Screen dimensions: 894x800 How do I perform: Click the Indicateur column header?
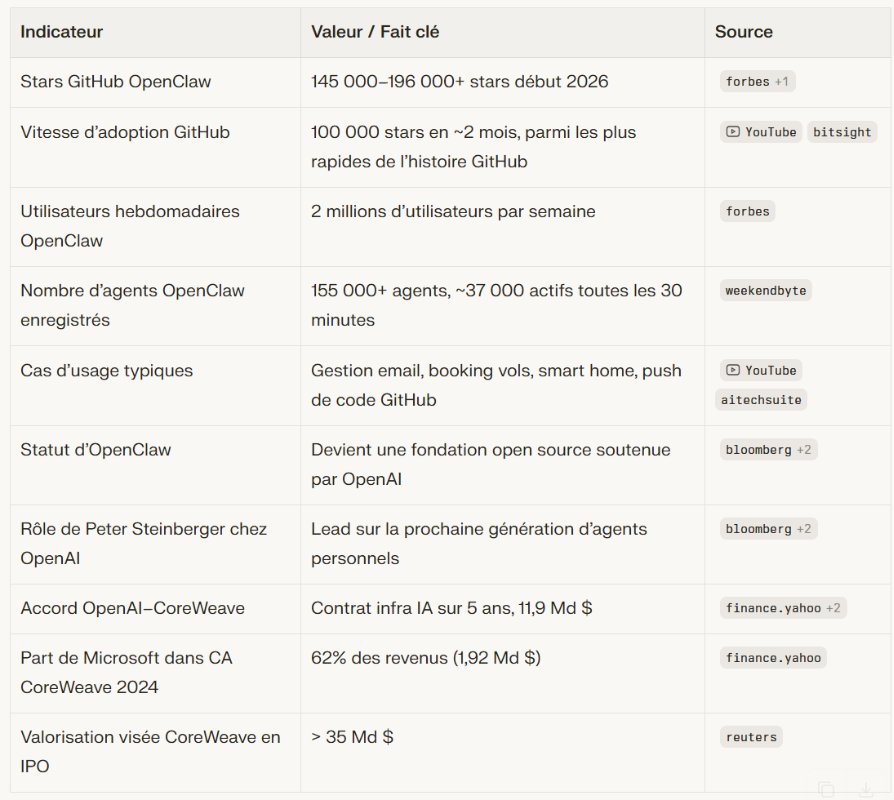[62, 32]
